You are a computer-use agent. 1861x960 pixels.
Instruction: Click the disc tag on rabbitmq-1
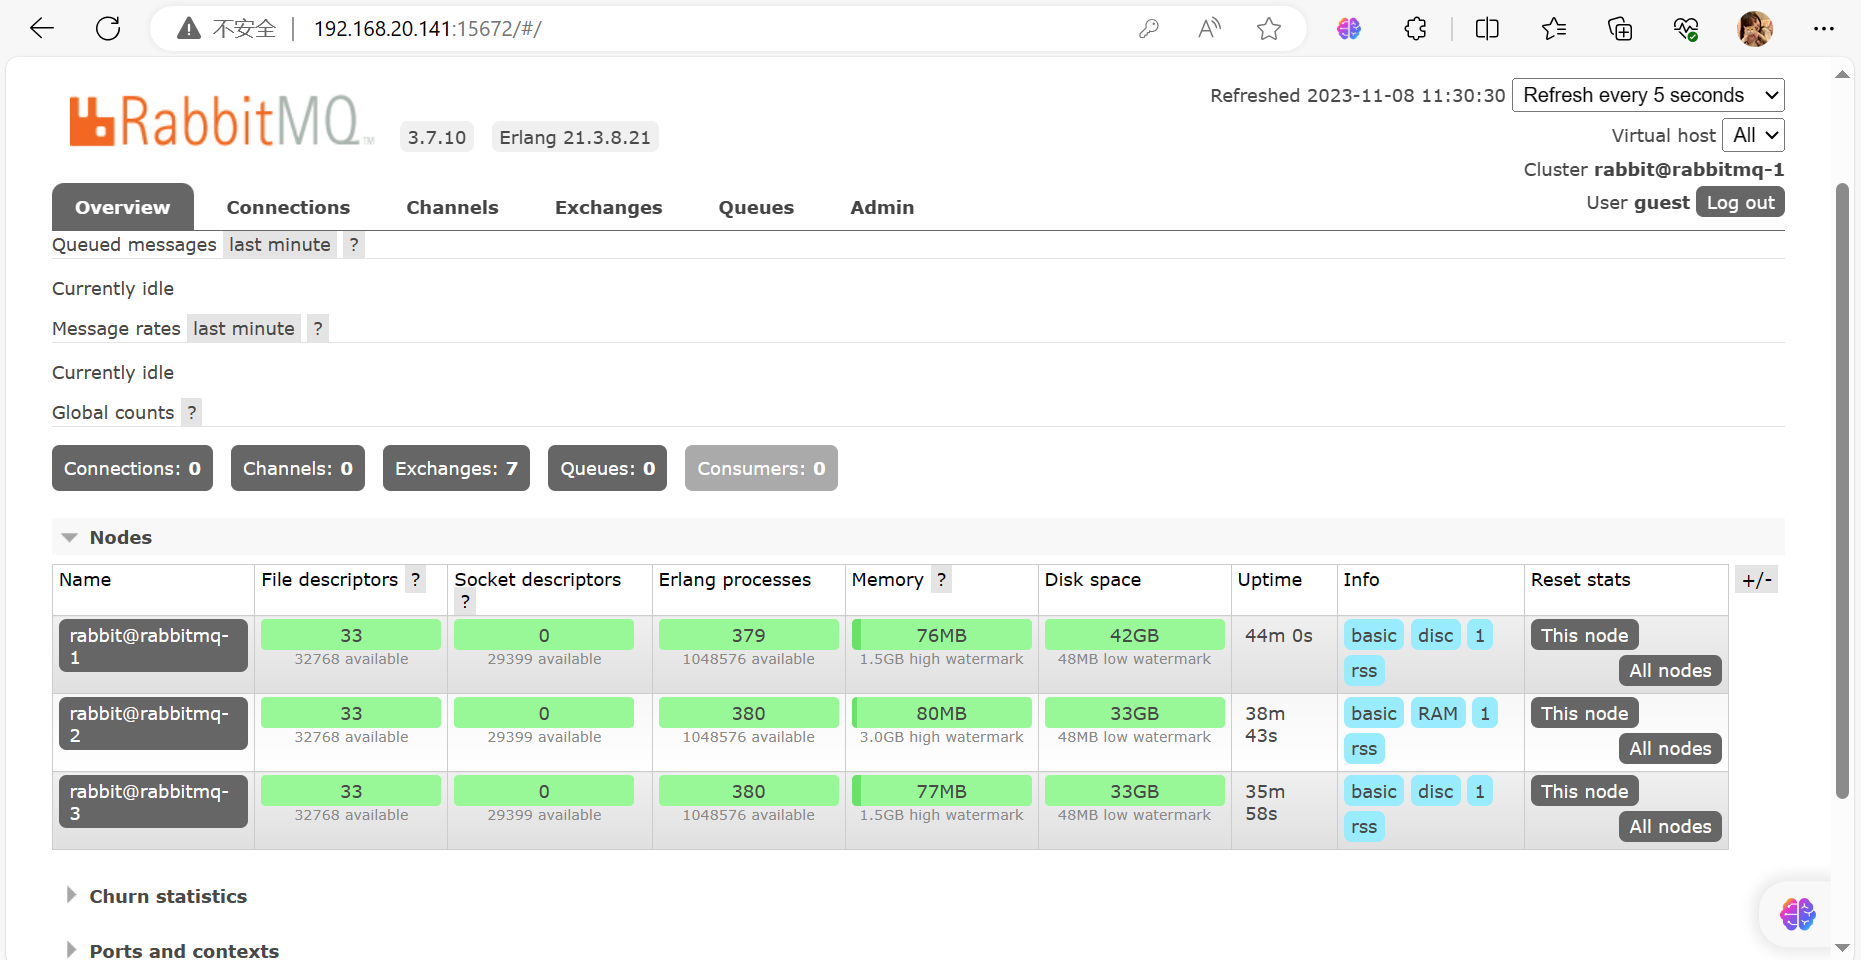point(1436,635)
